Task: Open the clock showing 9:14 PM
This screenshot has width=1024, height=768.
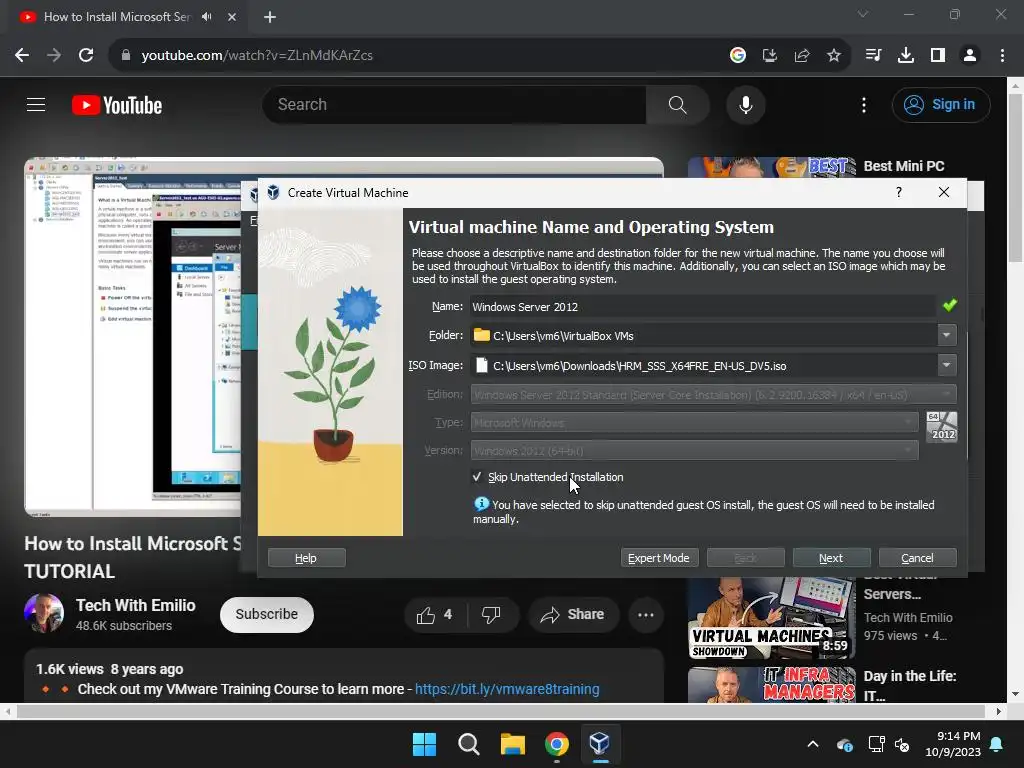Action: 953,744
